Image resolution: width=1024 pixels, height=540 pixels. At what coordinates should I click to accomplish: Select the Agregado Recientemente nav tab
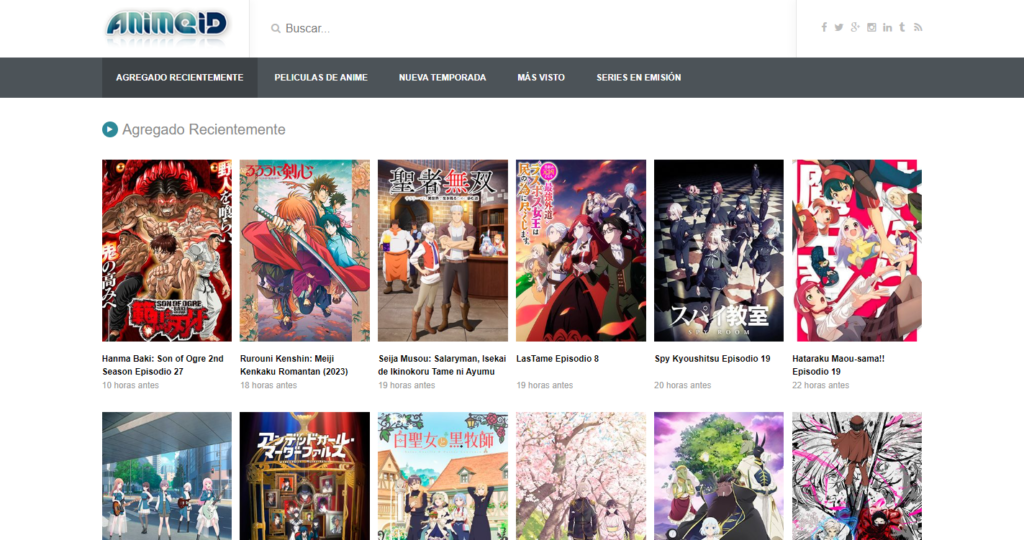click(180, 78)
